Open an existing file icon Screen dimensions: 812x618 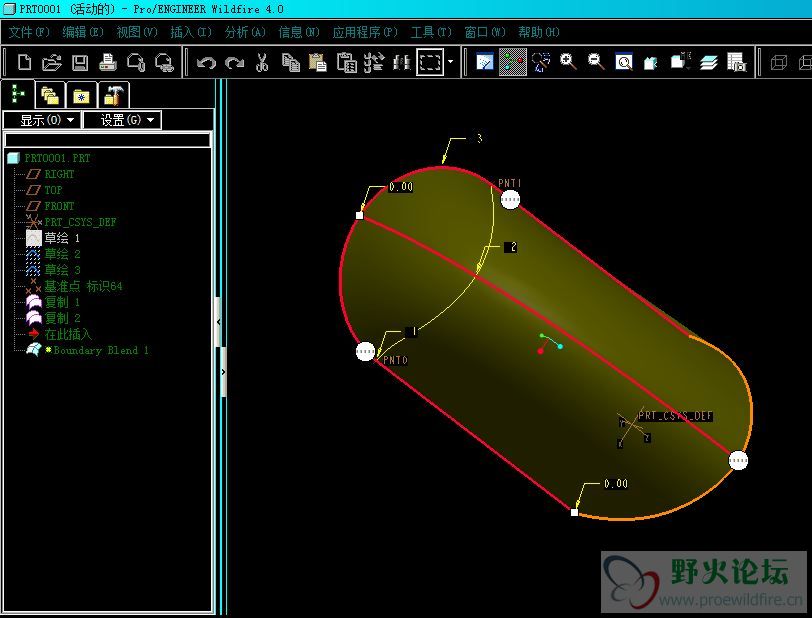click(x=52, y=63)
